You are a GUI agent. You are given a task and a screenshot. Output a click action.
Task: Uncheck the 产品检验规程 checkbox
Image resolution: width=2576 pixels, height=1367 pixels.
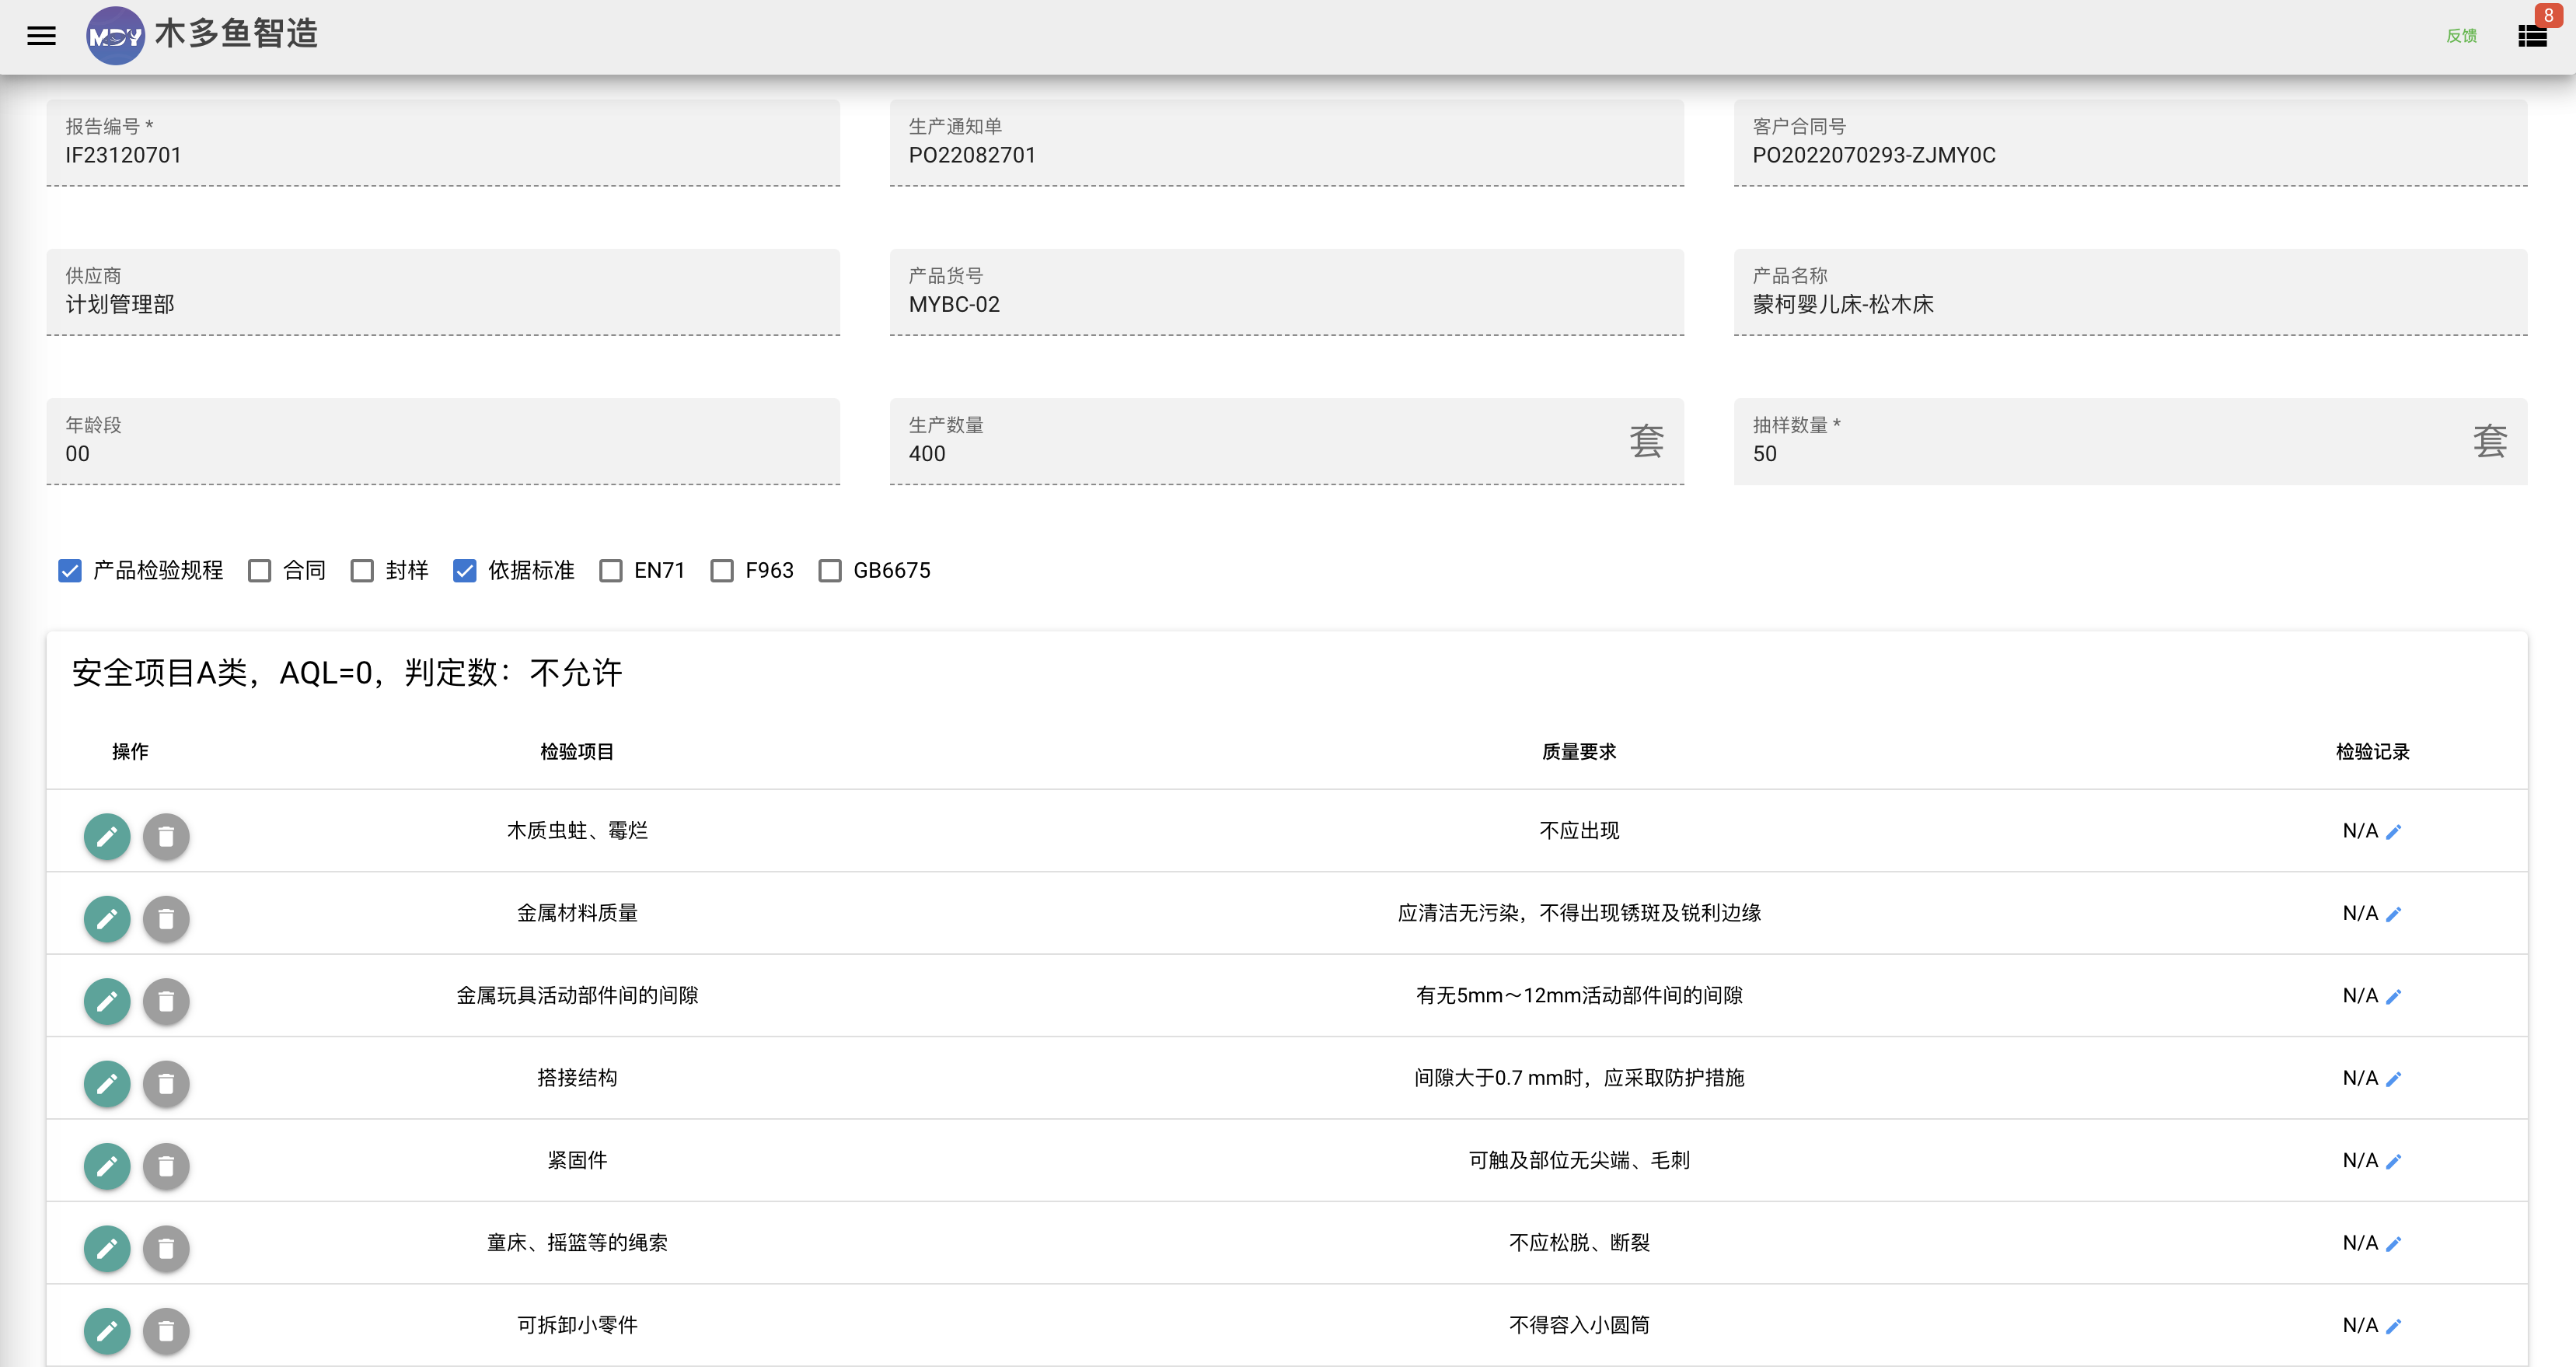69,570
